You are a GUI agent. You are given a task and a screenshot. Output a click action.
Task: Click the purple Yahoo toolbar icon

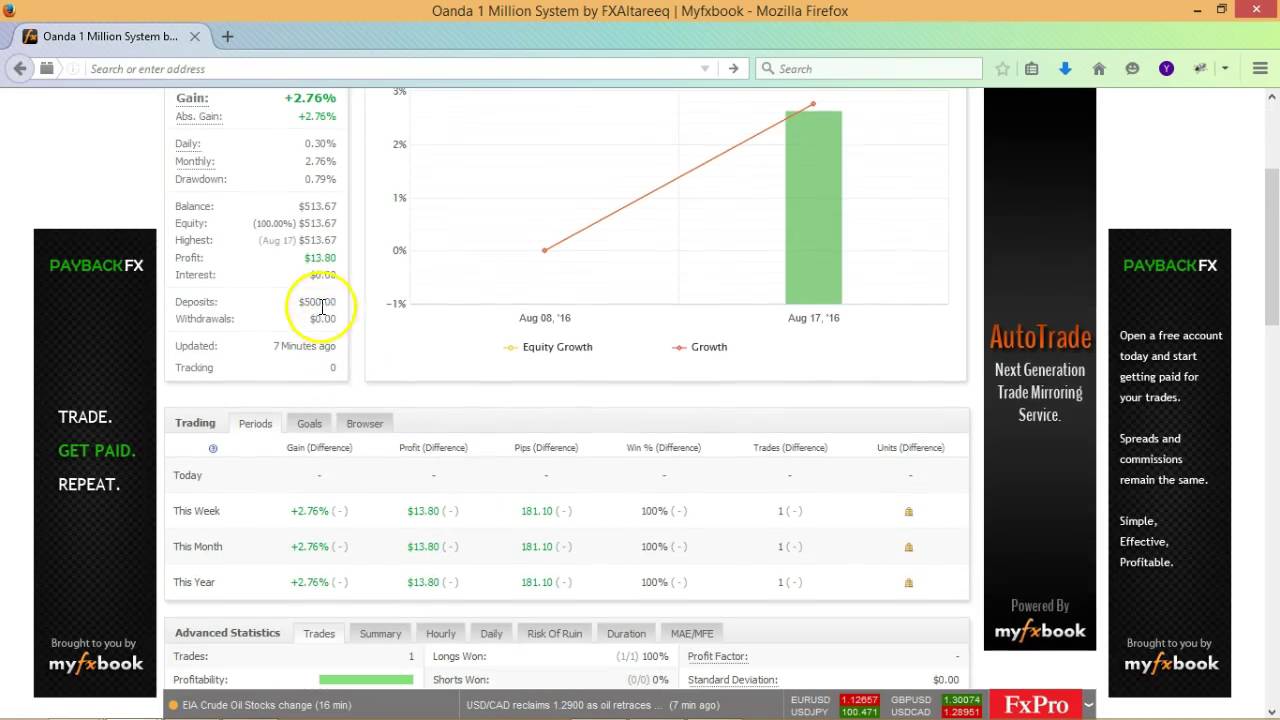(1166, 69)
